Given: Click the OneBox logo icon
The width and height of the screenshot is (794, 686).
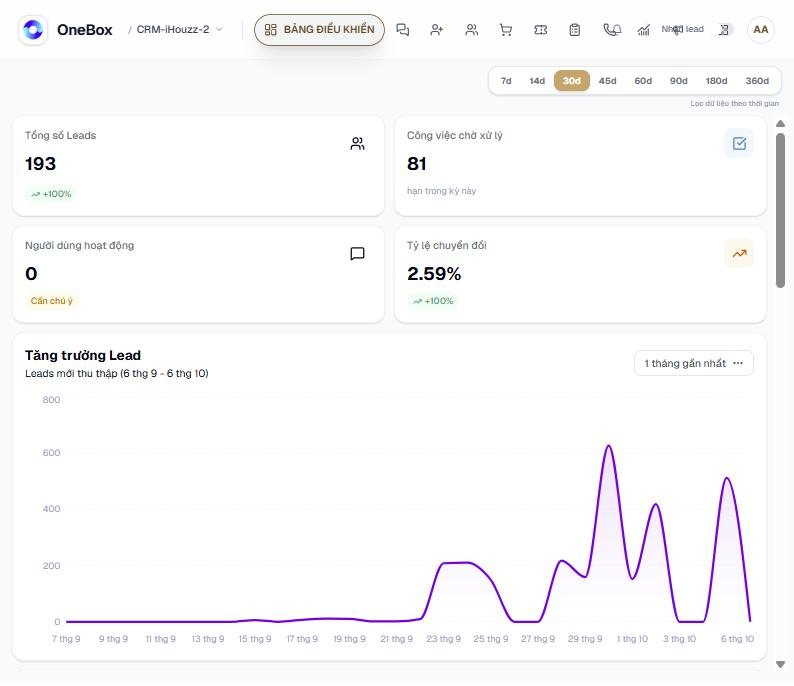Looking at the screenshot, I should (33, 30).
